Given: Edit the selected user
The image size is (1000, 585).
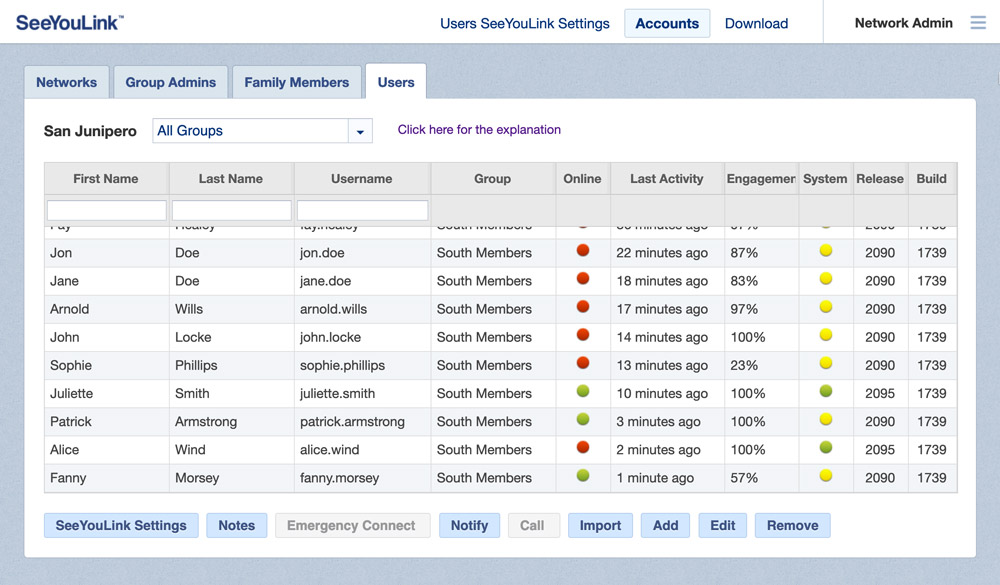Looking at the screenshot, I should click(x=723, y=526).
